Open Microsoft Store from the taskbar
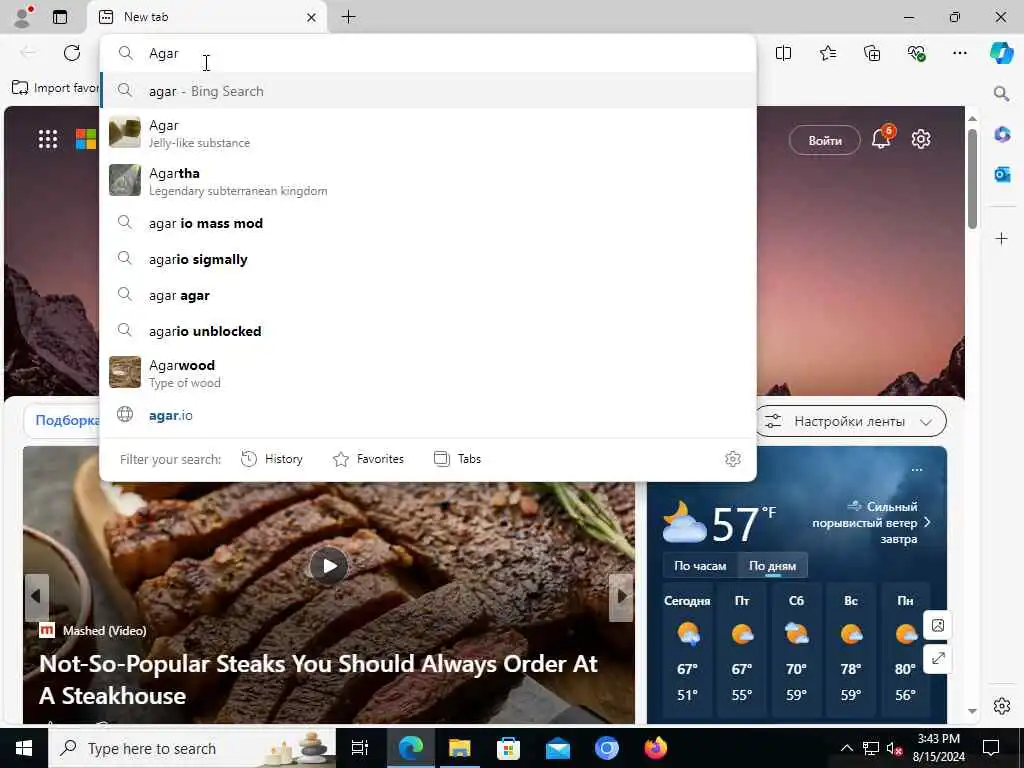This screenshot has width=1024, height=768. coord(508,748)
